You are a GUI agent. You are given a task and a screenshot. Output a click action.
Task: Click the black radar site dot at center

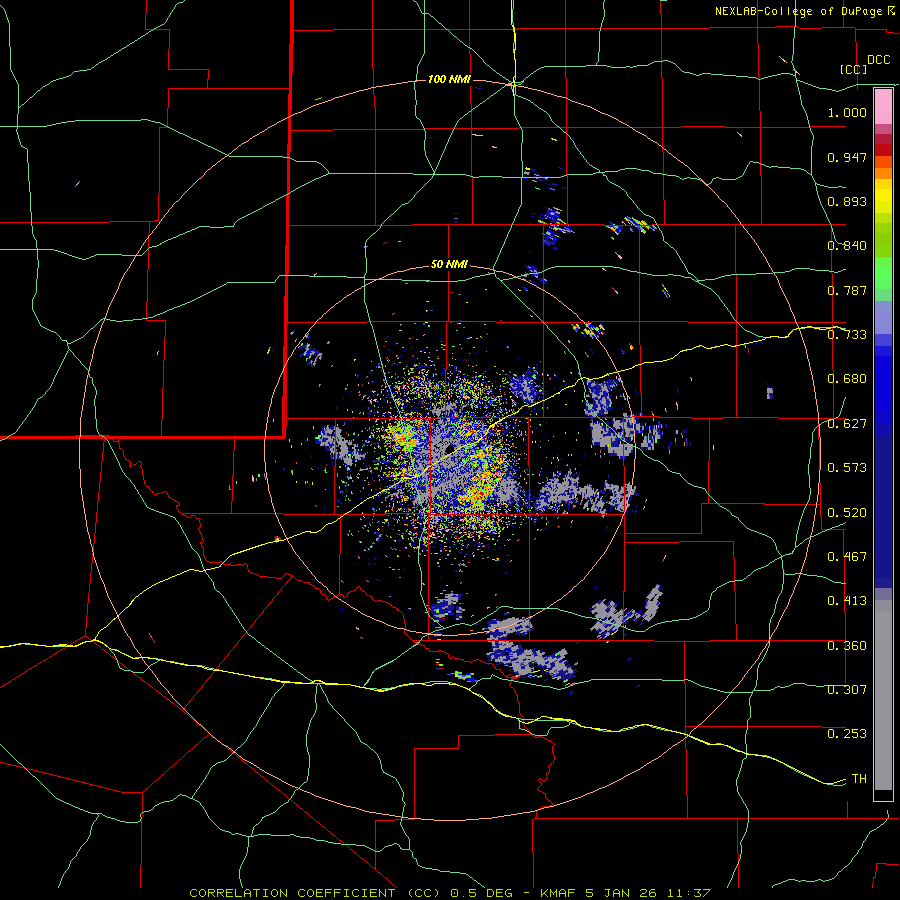click(x=449, y=448)
